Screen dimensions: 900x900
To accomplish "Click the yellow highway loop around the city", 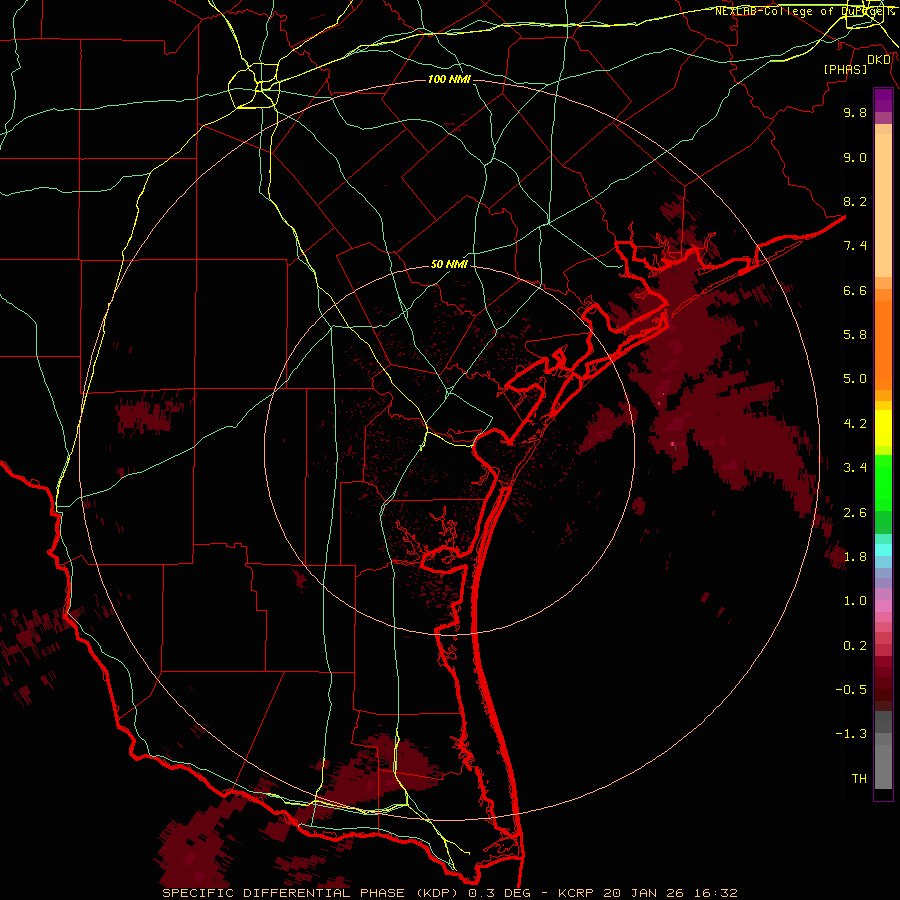I will coord(254,87).
